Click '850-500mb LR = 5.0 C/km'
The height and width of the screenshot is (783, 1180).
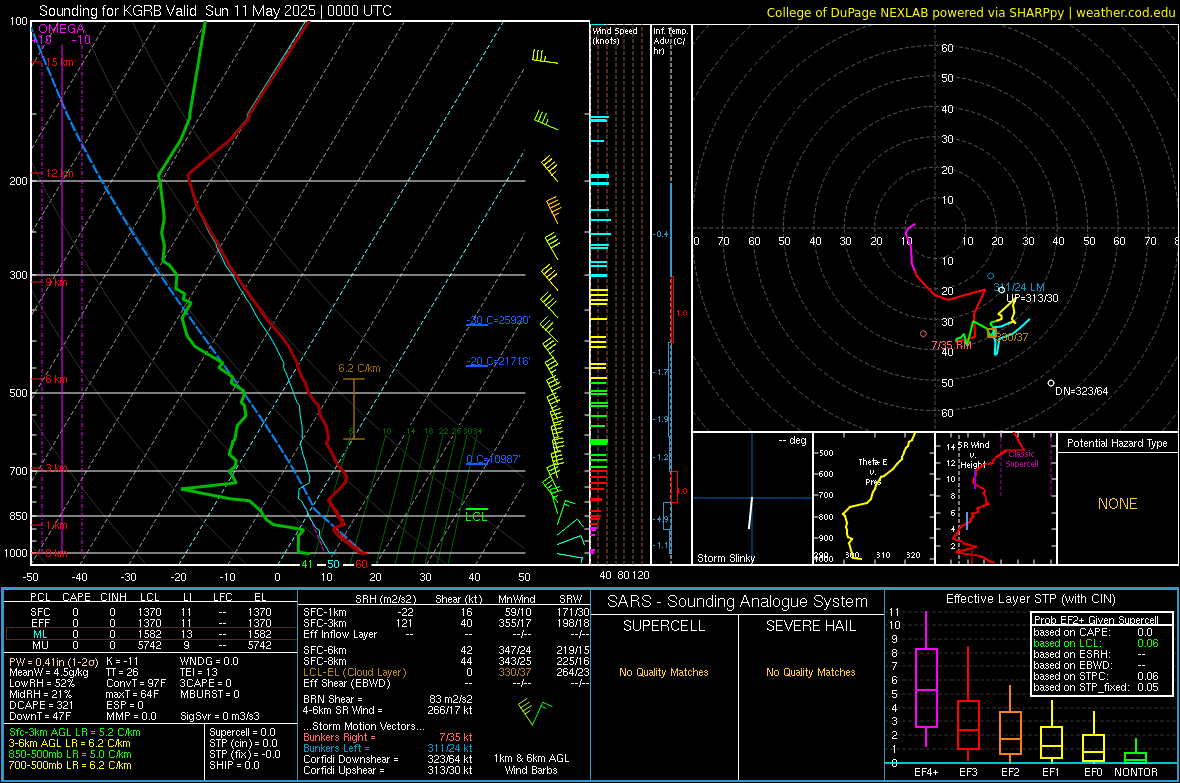click(70, 754)
